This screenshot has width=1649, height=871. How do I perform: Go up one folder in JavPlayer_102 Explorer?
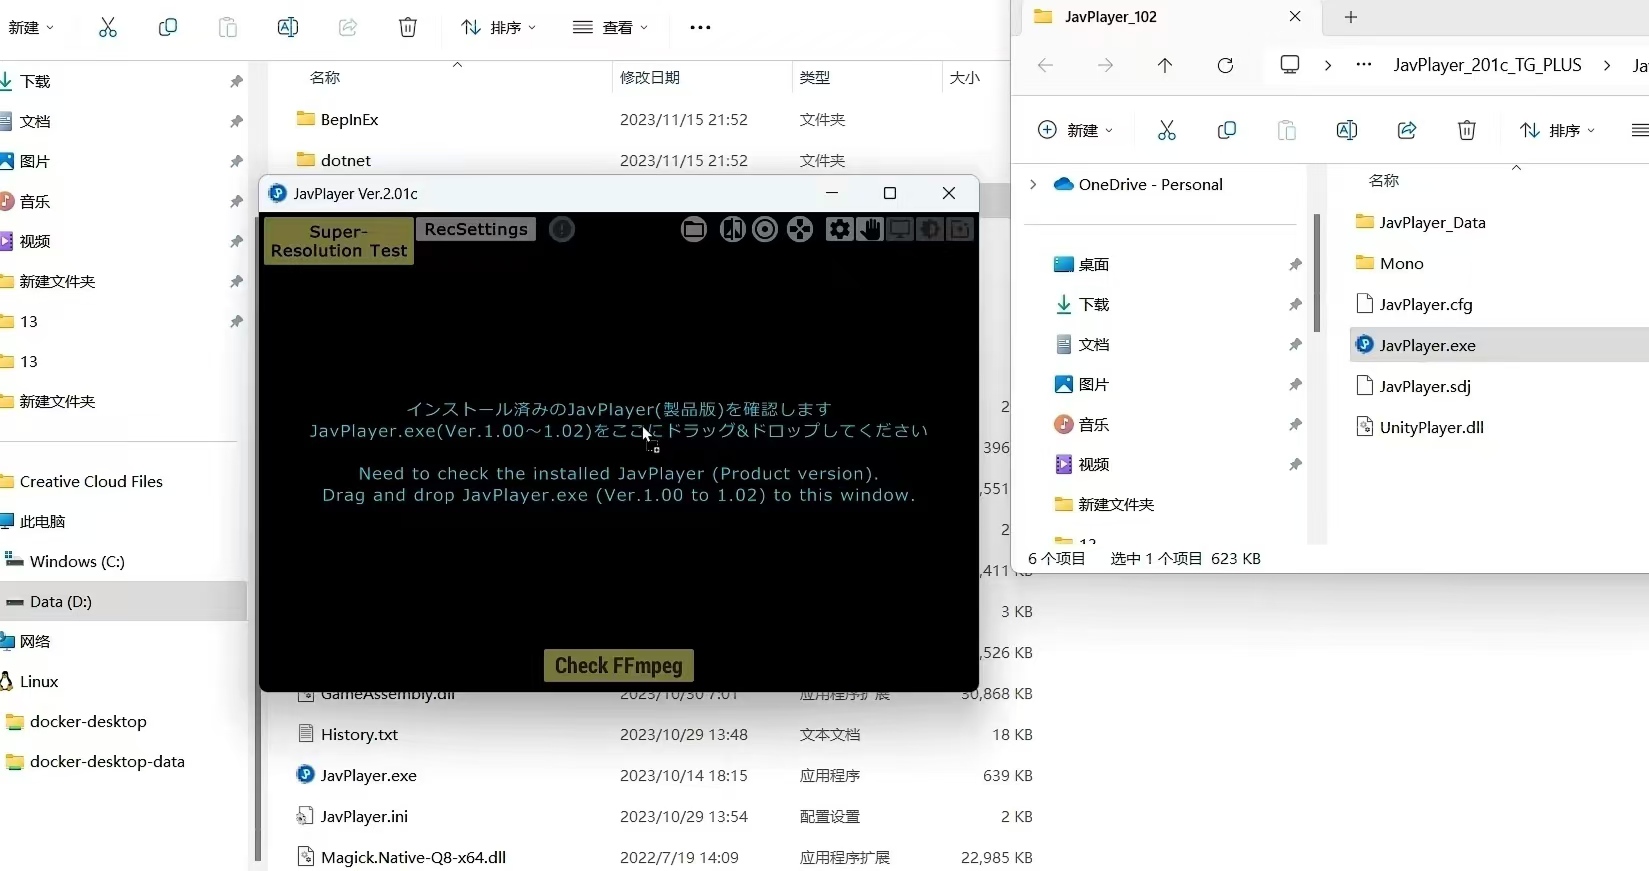point(1165,65)
